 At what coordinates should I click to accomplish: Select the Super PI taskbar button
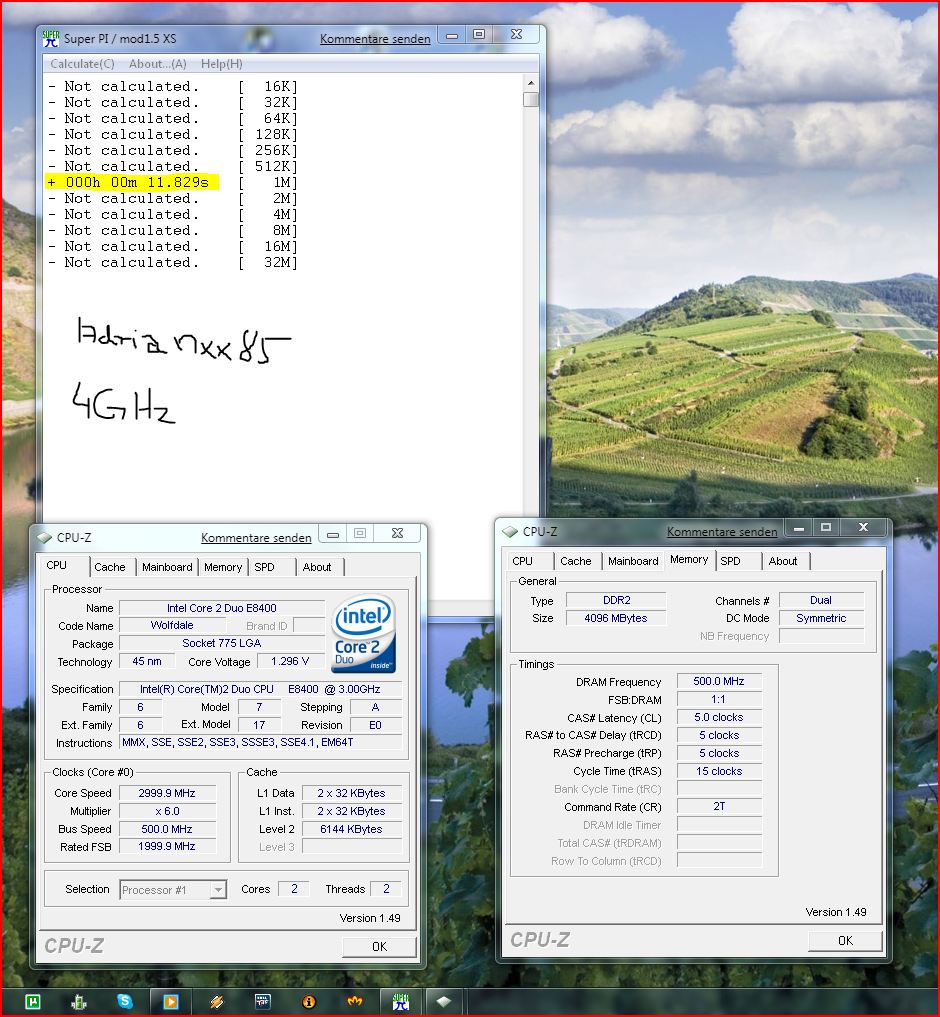(x=401, y=1001)
